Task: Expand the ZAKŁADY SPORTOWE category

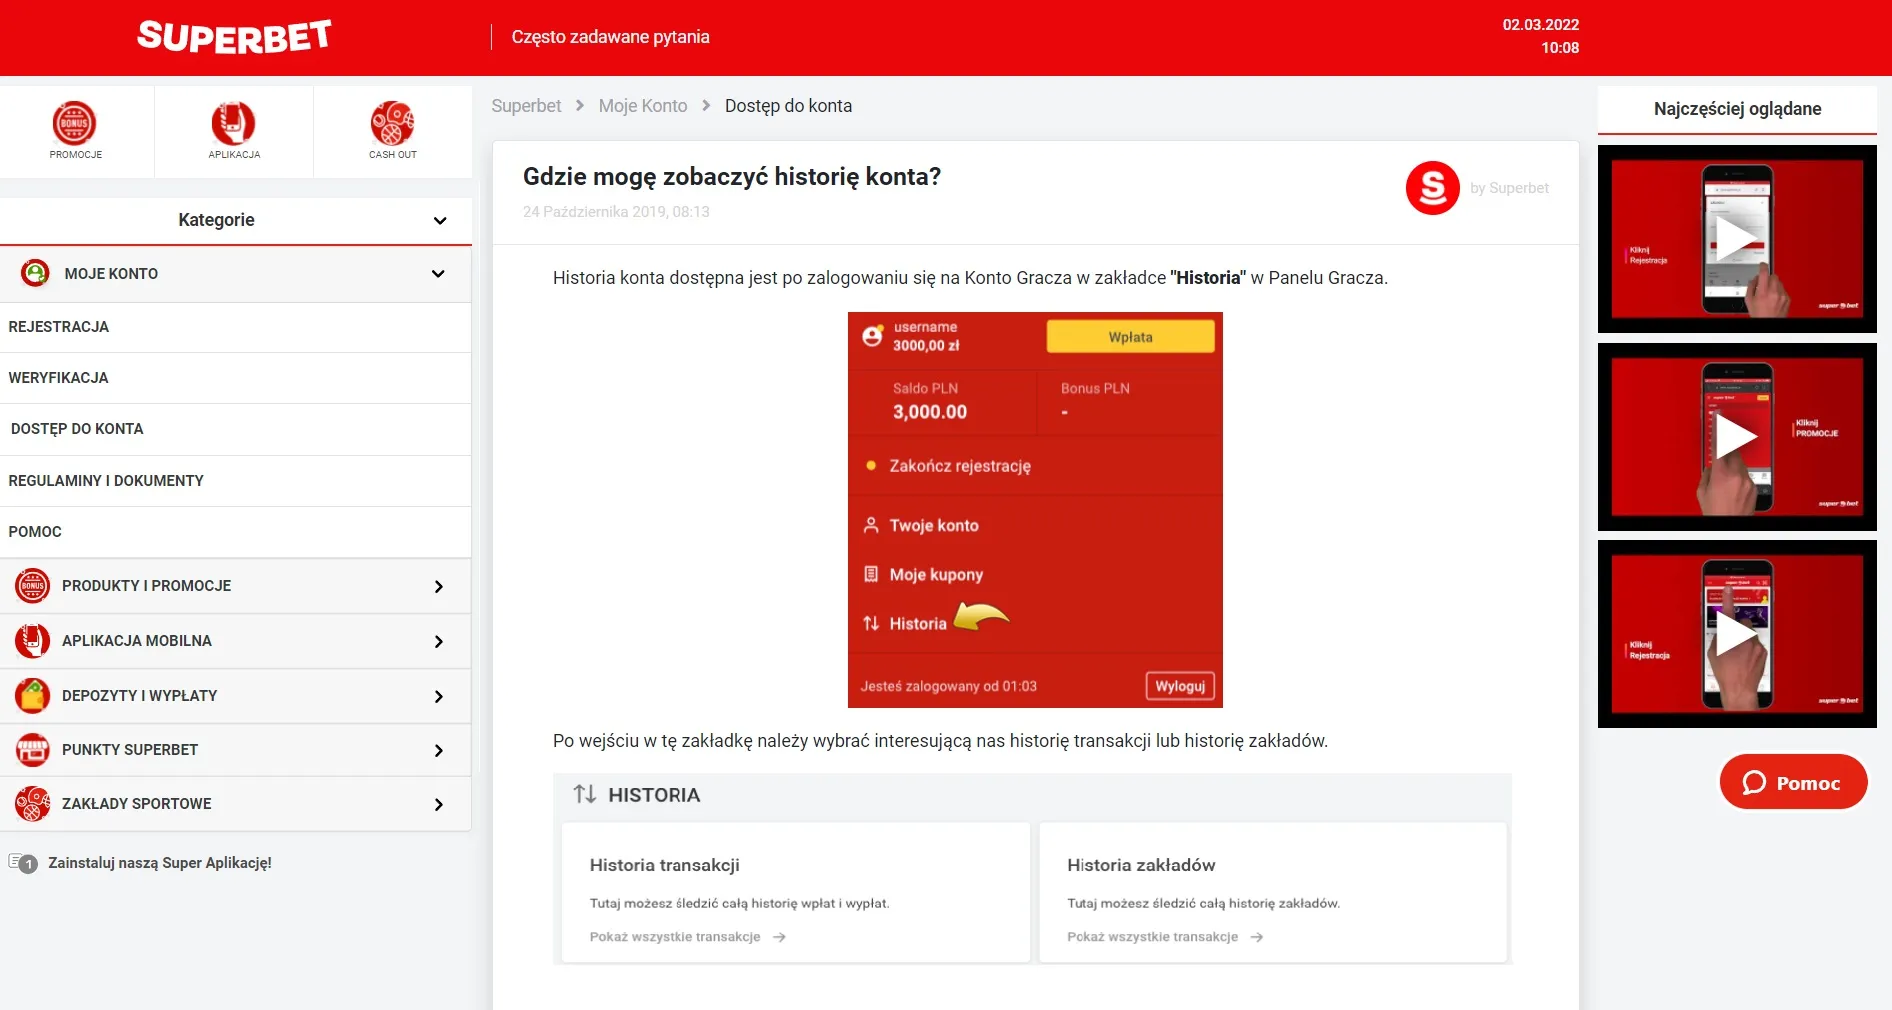Action: [x=438, y=804]
